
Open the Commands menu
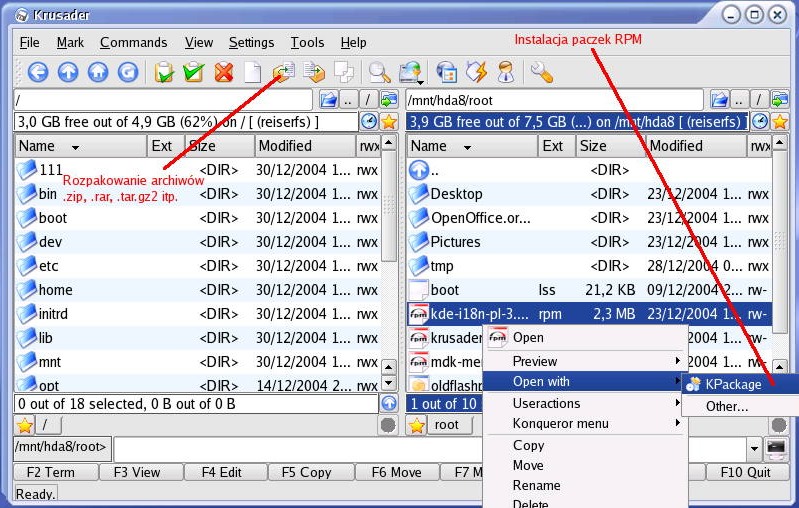point(134,42)
